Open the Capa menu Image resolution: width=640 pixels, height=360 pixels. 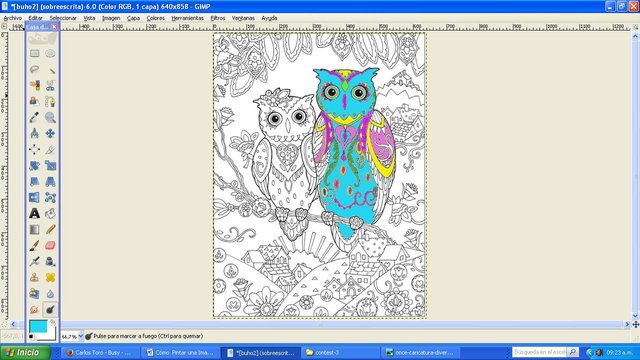[133, 18]
